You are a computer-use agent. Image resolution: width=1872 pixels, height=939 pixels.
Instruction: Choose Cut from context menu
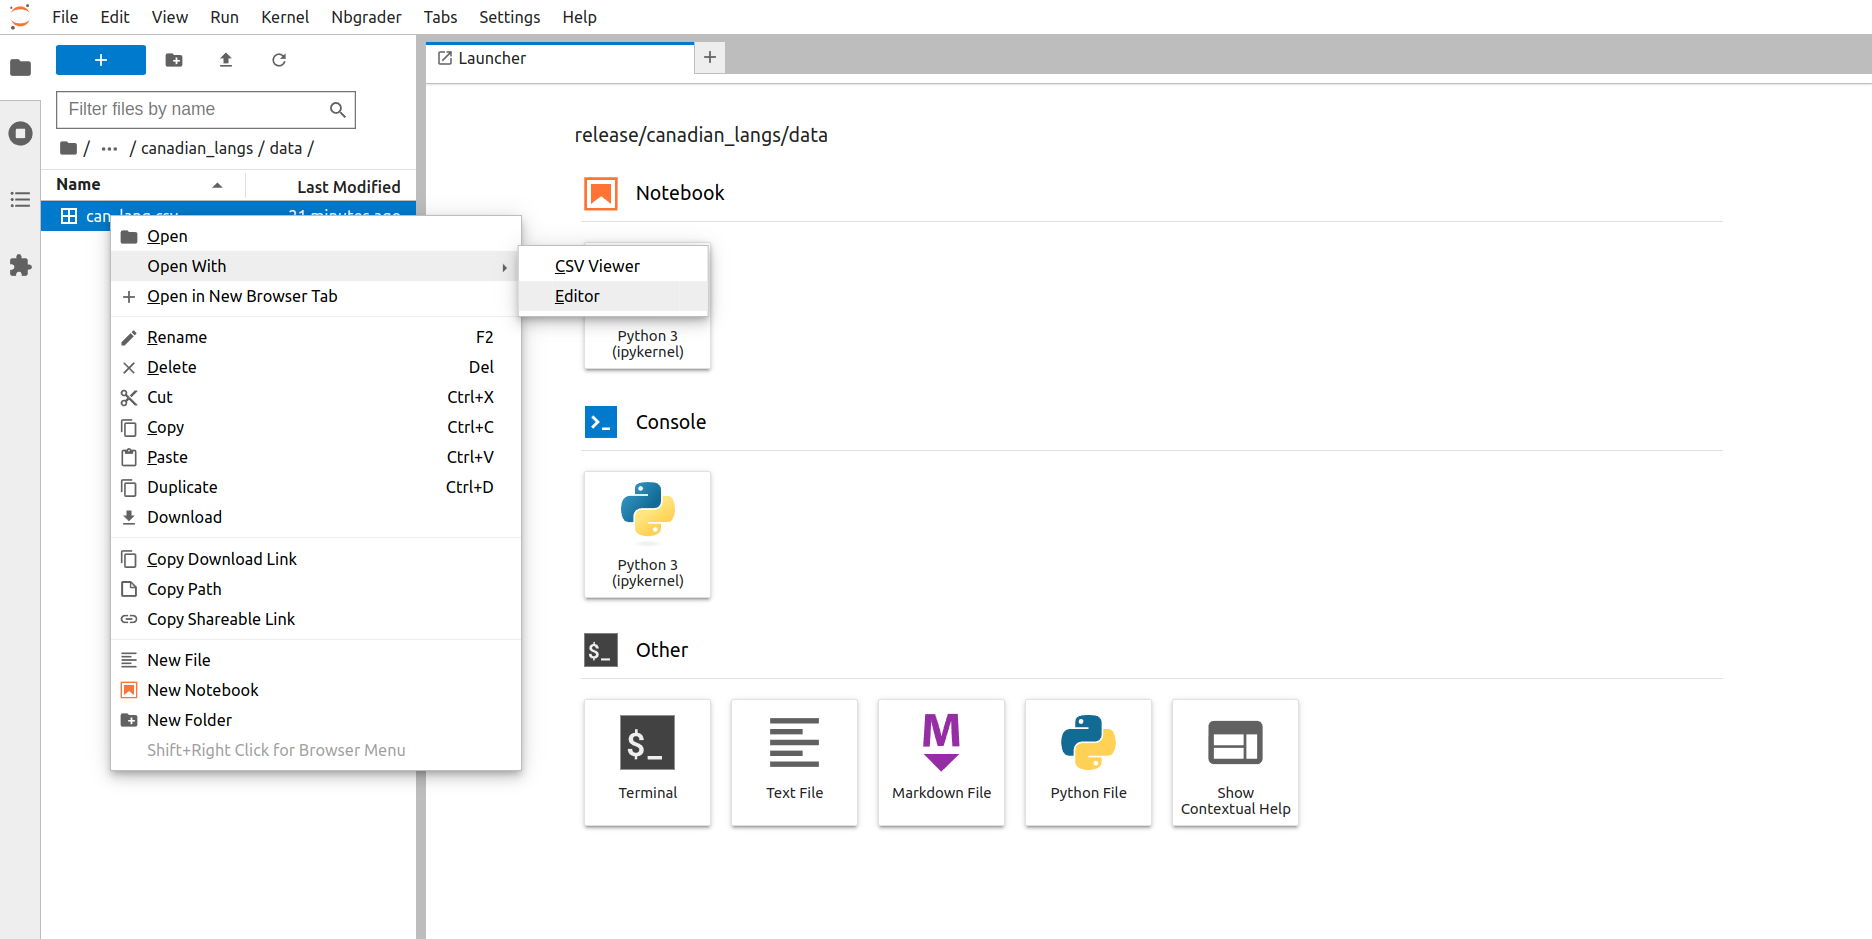pos(316,397)
